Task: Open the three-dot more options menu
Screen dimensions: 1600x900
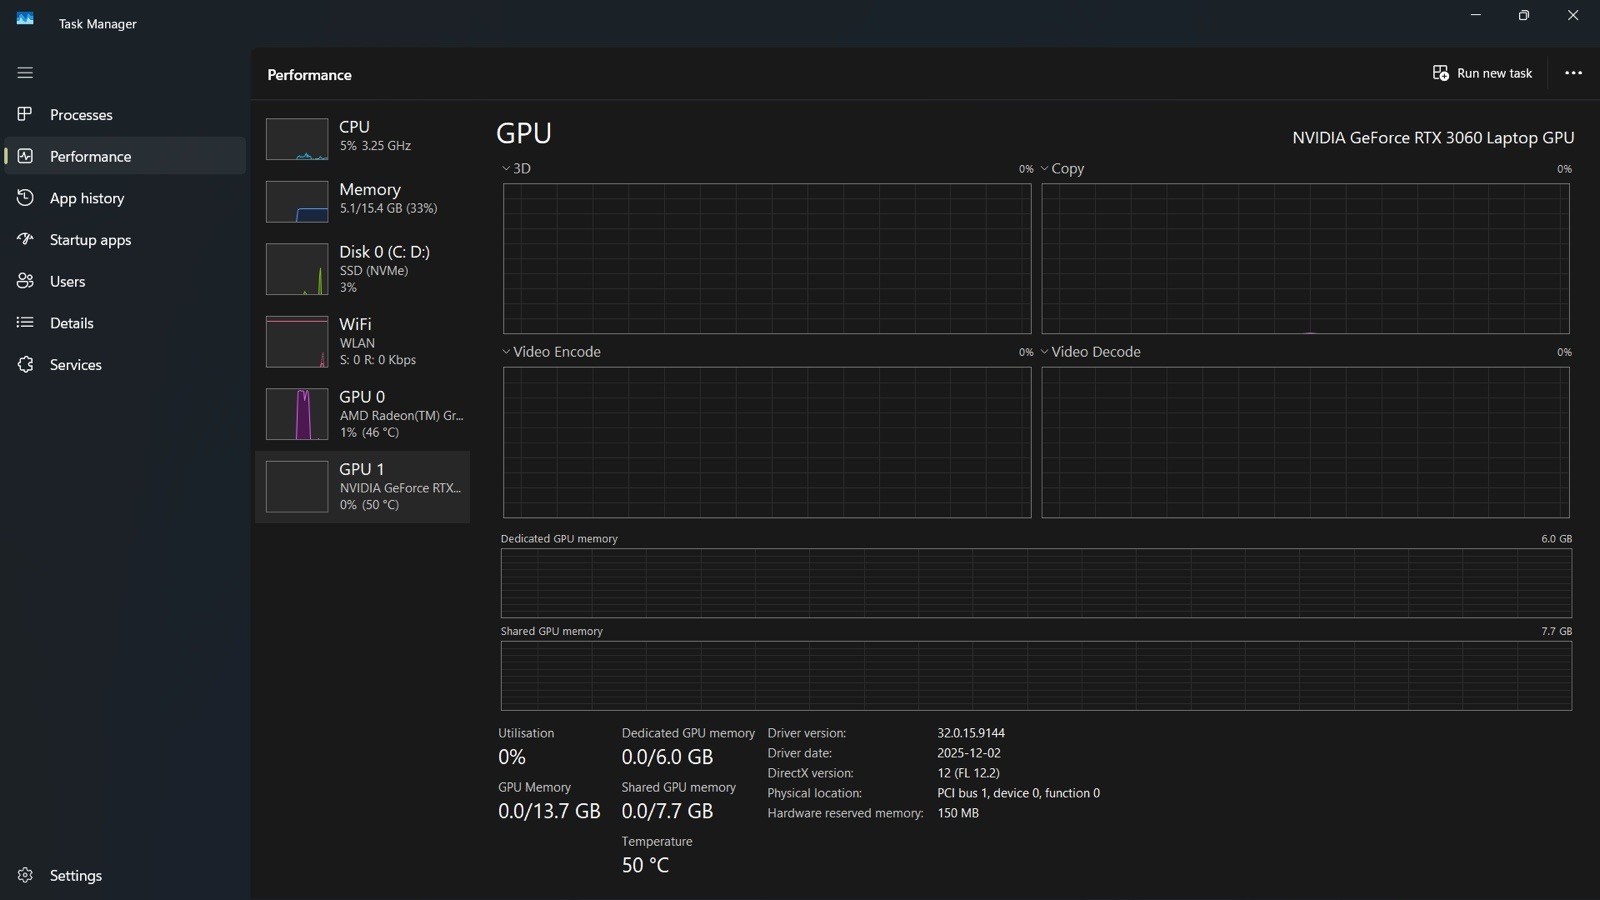Action: (x=1573, y=73)
